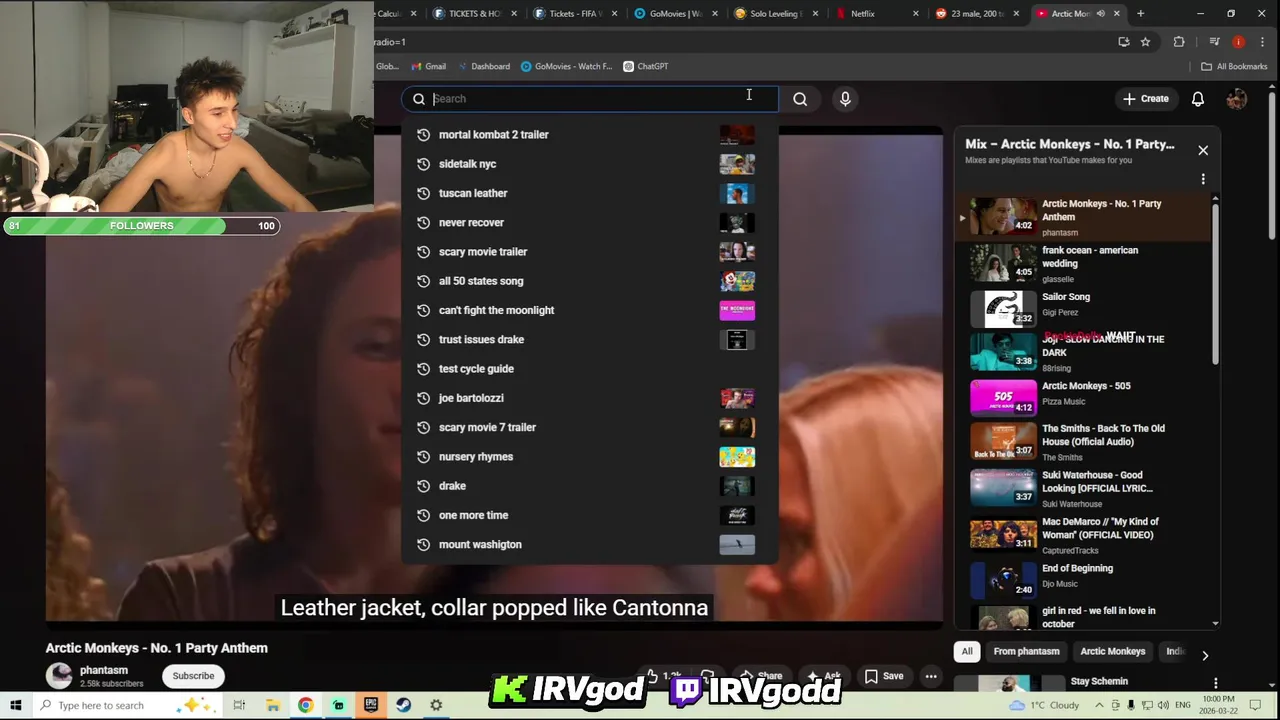Screen dimensions: 1280x720
Task: Open File Explorer from the taskbar
Action: coord(272,705)
